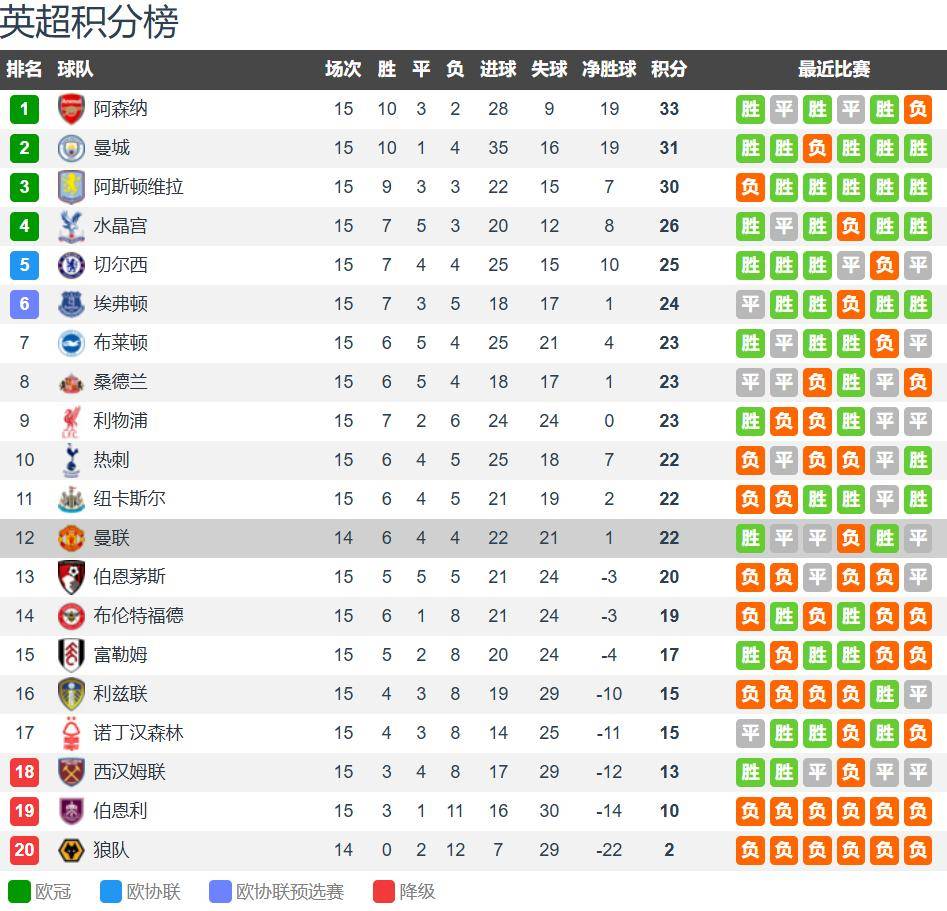Image resolution: width=947 pixels, height=911 pixels.
Task: Click the Manchester City crest icon
Action: point(71,148)
